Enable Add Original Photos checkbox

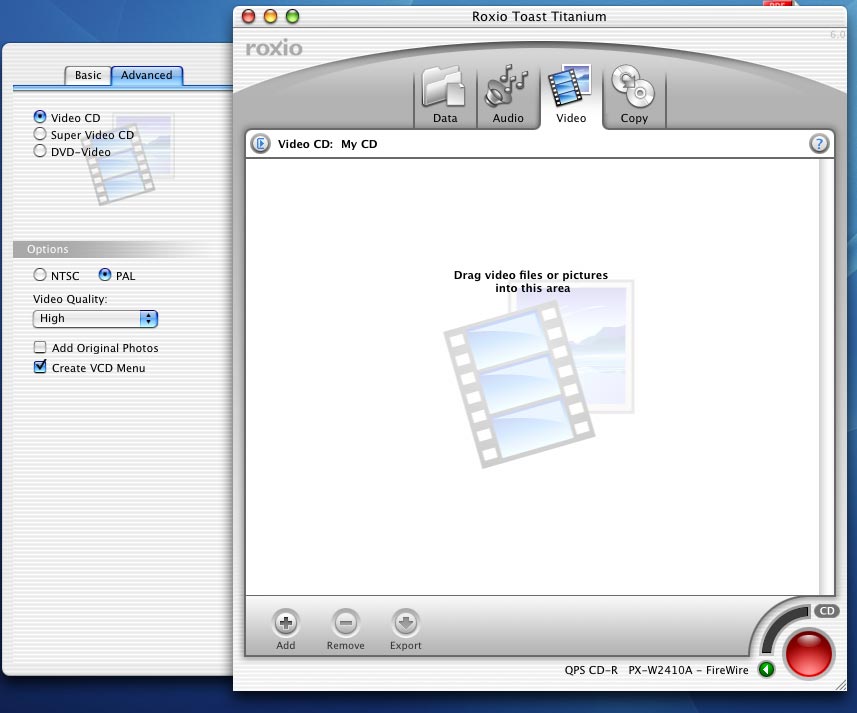pos(40,347)
